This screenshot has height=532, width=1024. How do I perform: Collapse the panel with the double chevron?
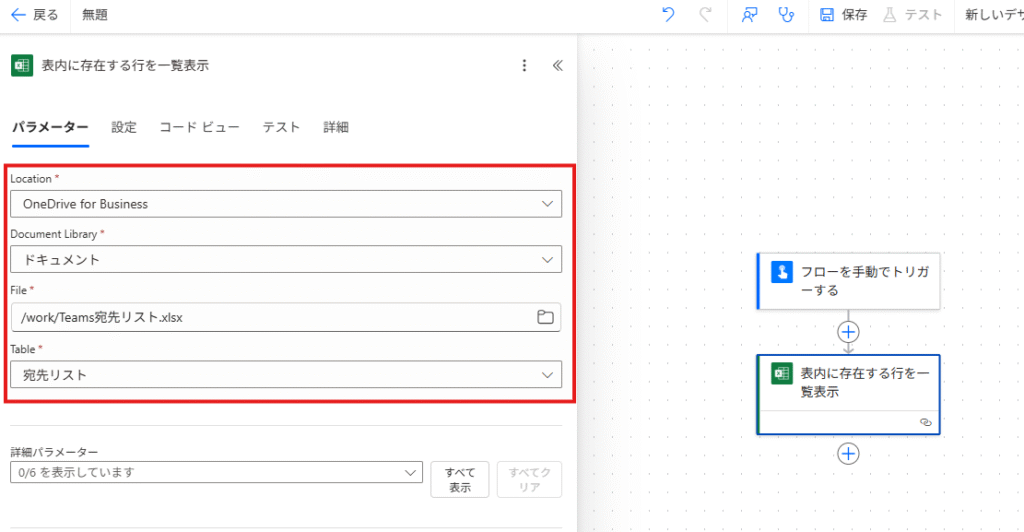[x=558, y=65]
